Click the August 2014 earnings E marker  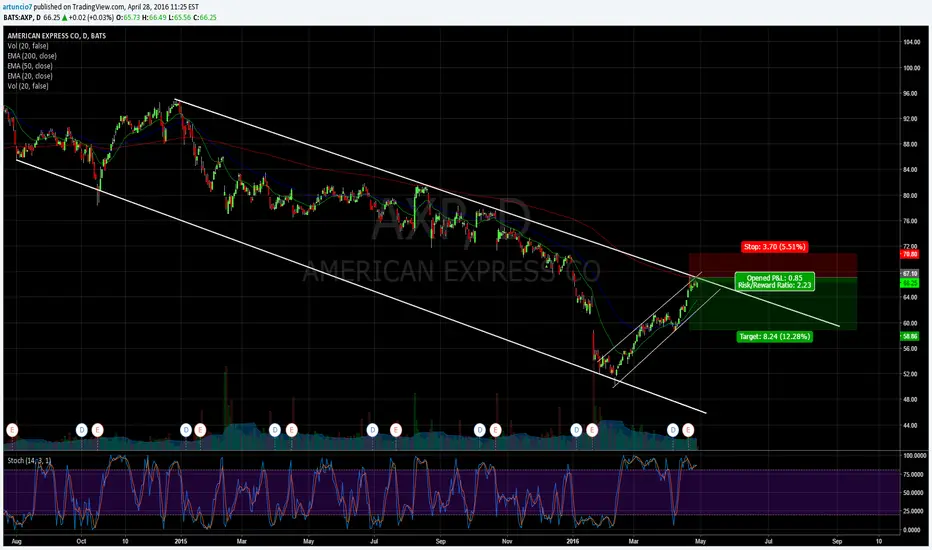(12, 429)
